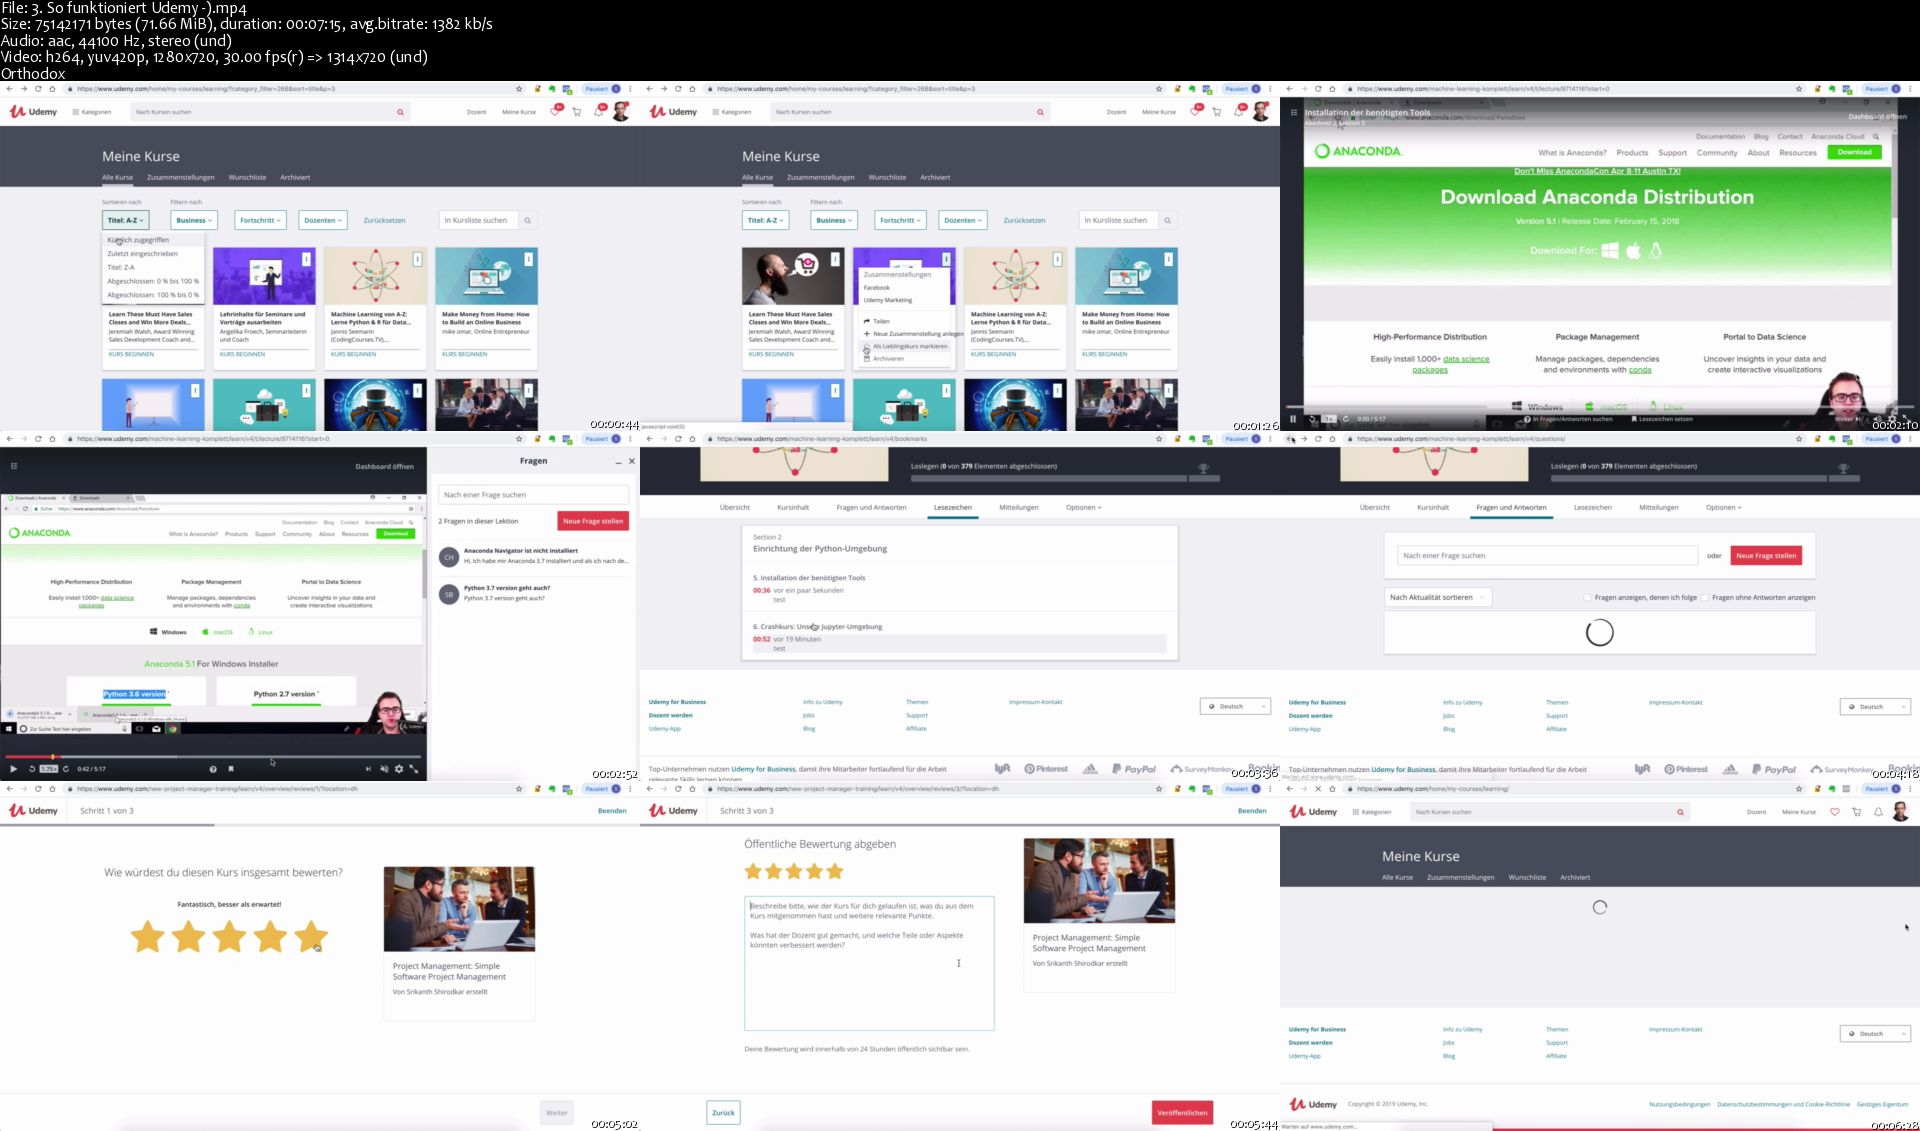Open the Deutsch language dropdown in the Lesezeichen frame
Viewport: 1920px width, 1131px height.
[1235, 707]
